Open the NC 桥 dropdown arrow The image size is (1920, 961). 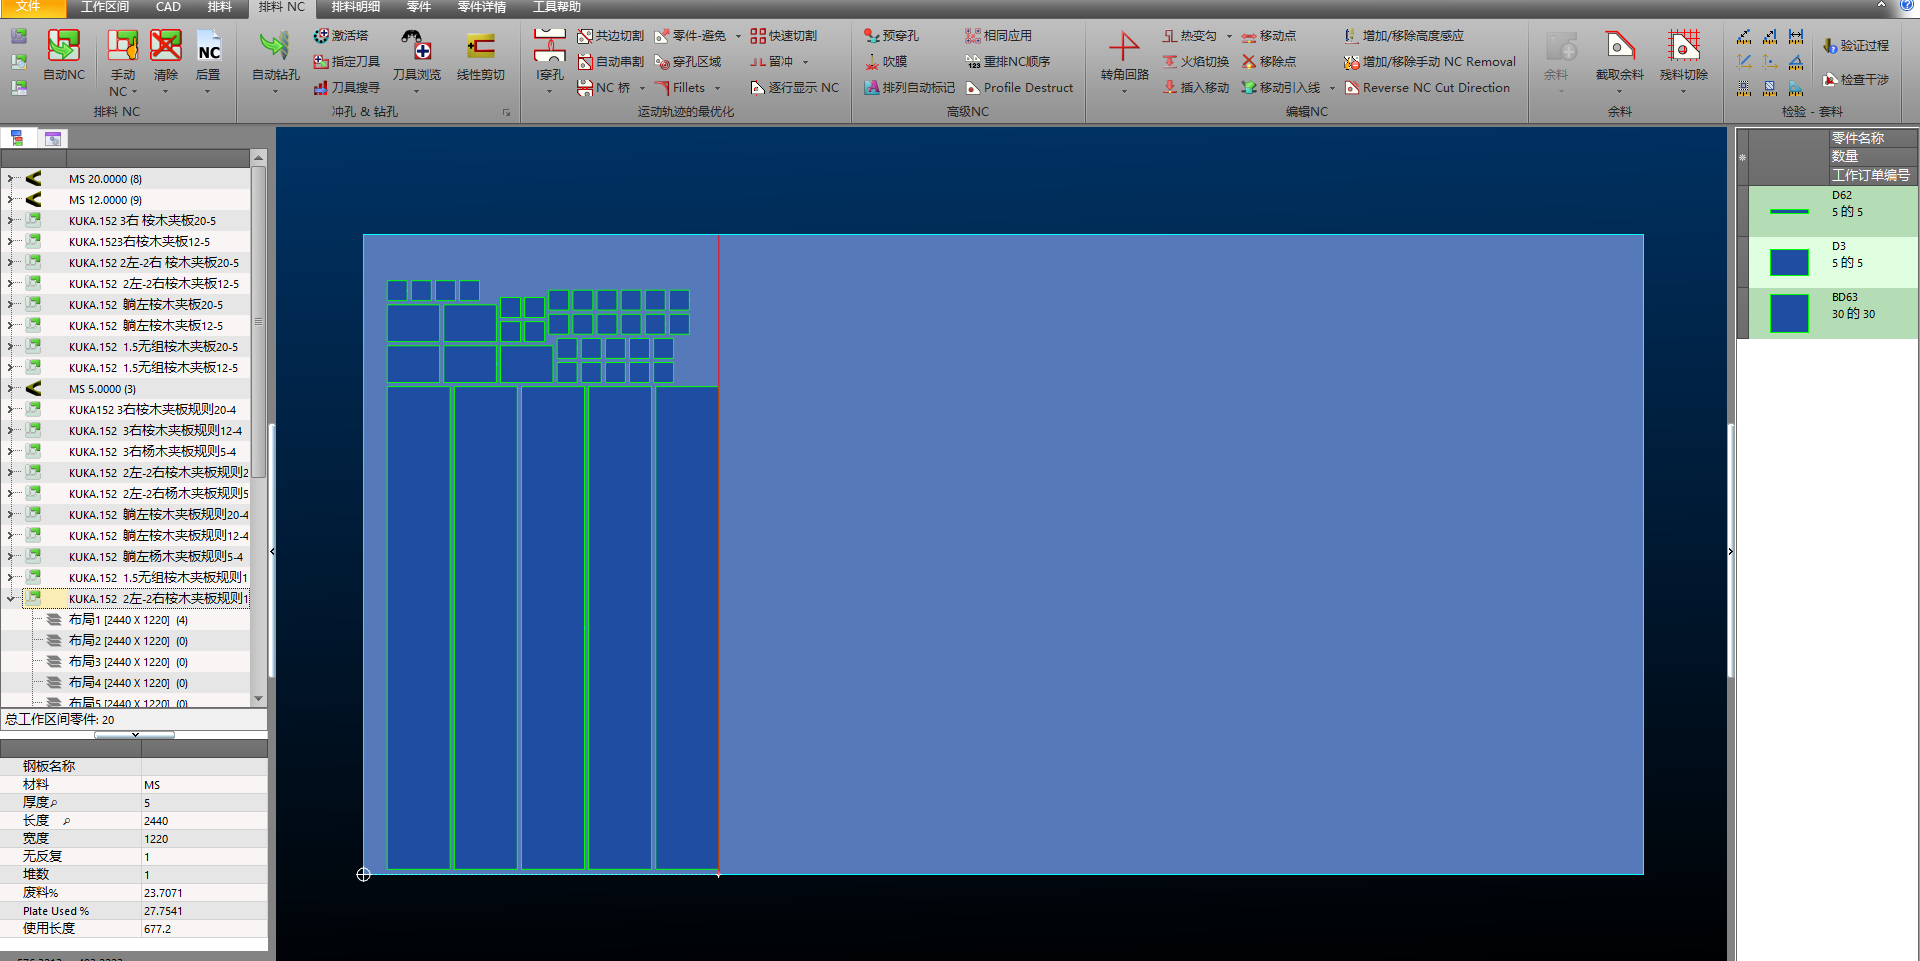[642, 88]
